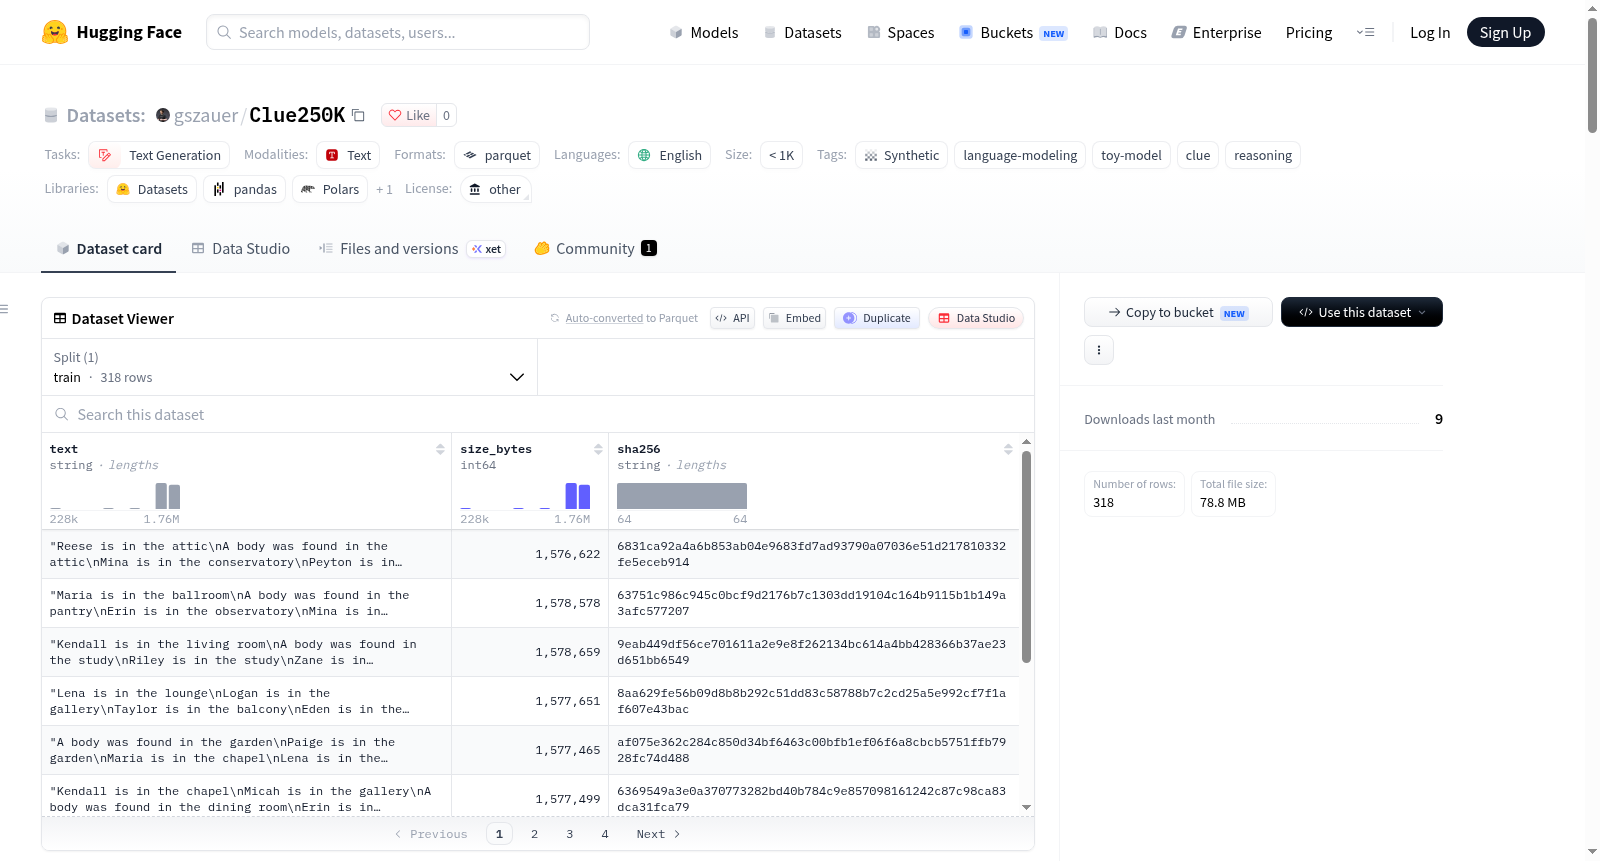
Task: Focus the main search models field
Action: tap(398, 32)
